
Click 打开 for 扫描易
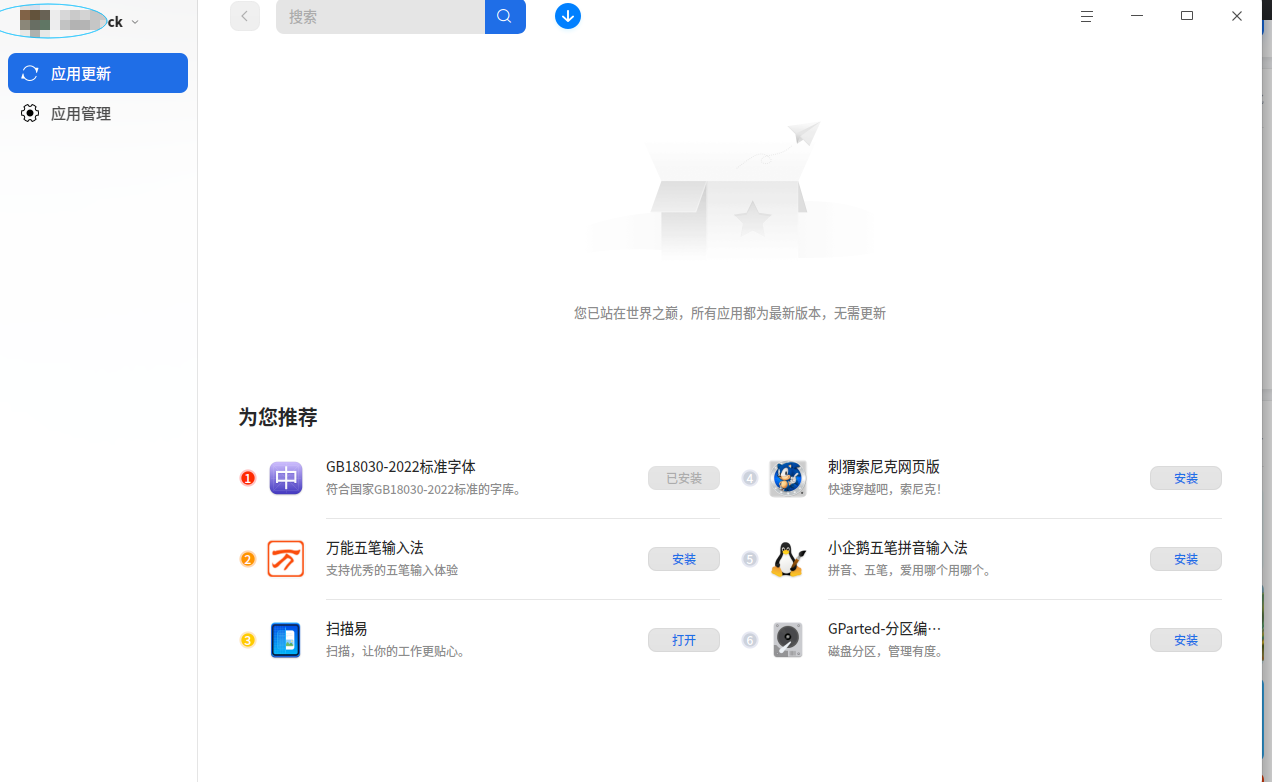coord(684,640)
